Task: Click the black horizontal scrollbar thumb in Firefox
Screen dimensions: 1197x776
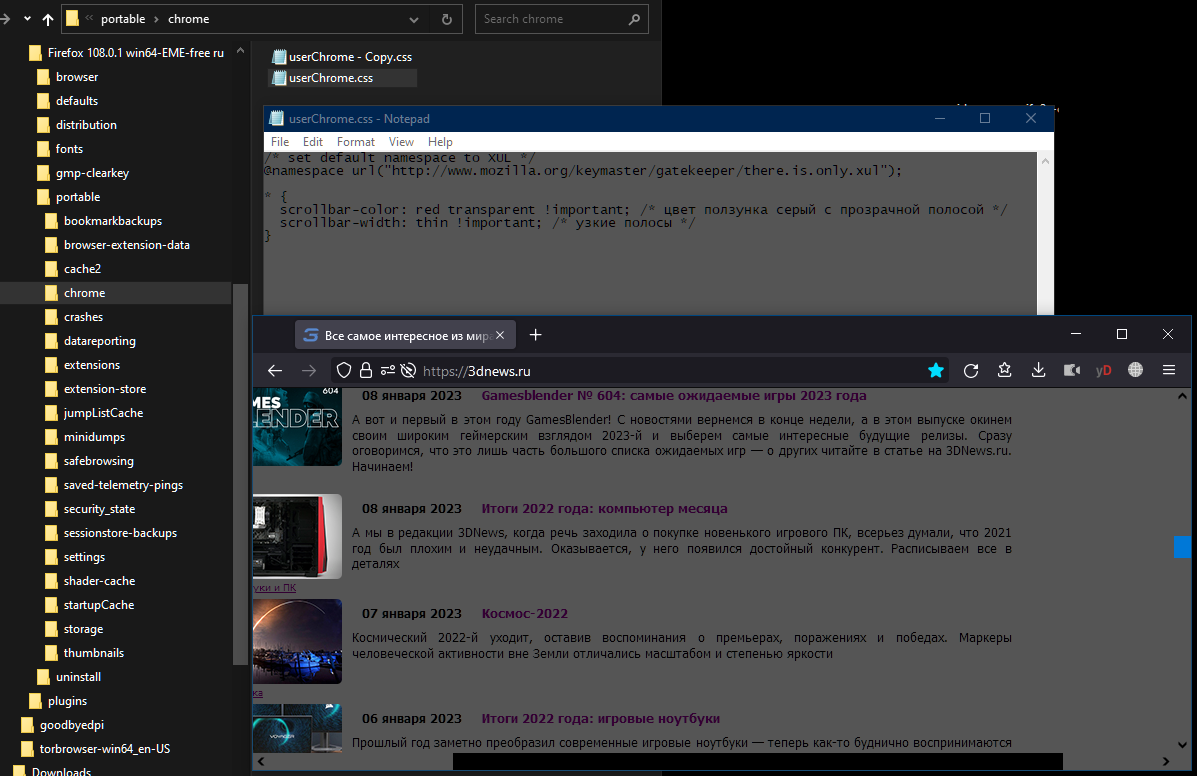Action: coord(757,761)
